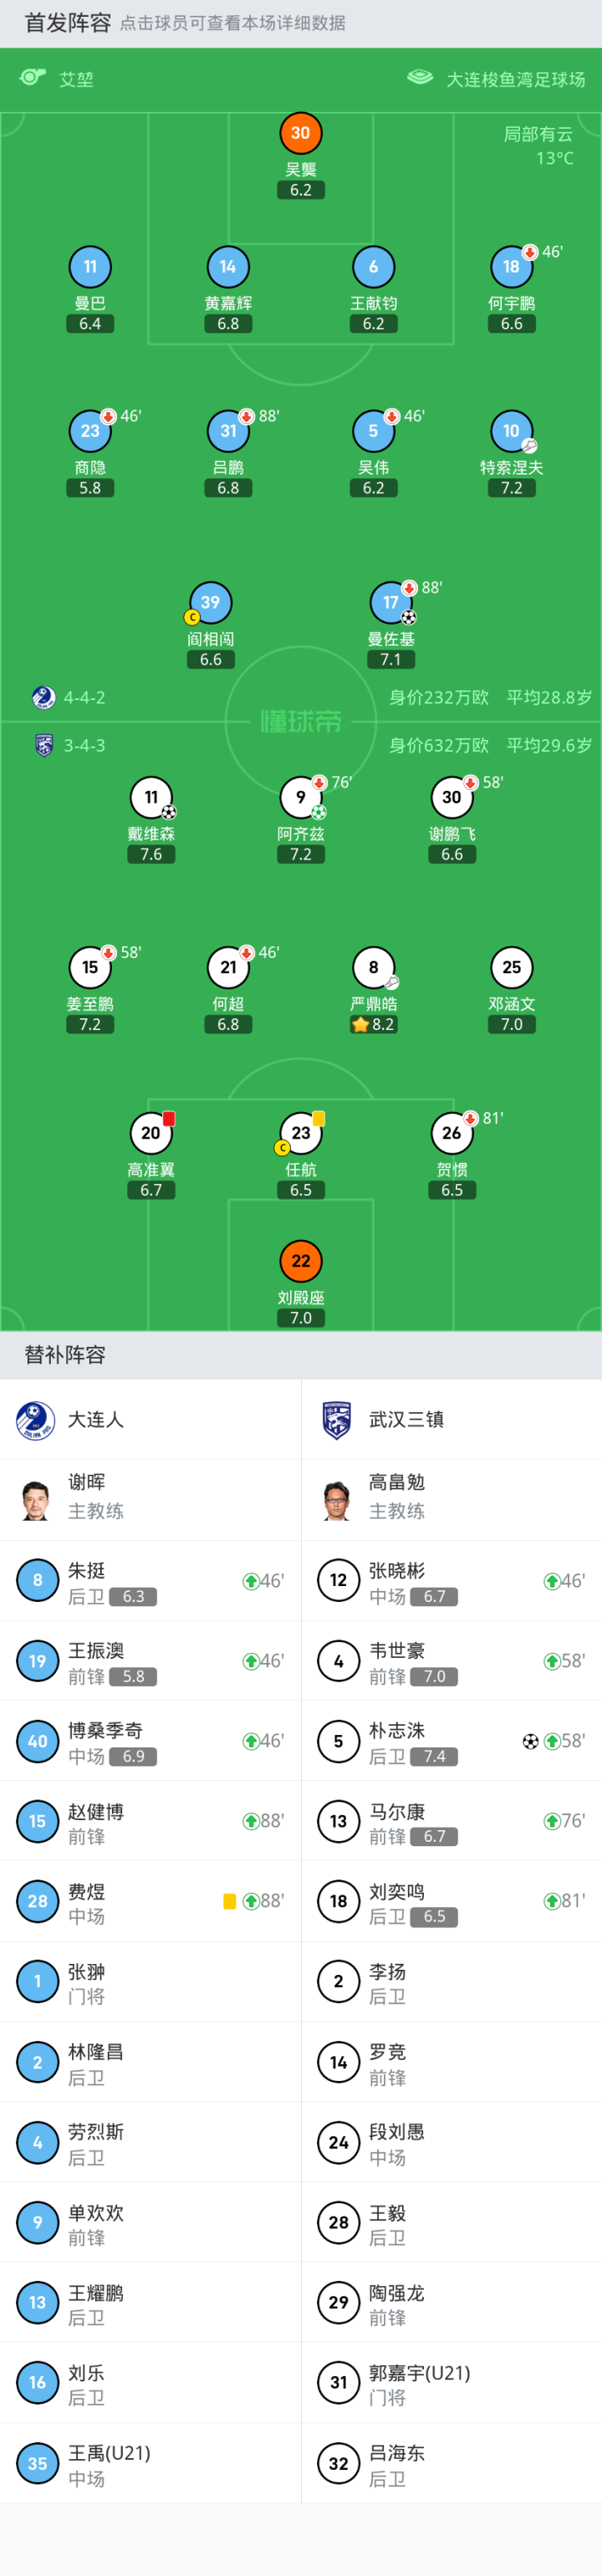Tap captain 阎相闯's number 39 circle
The image size is (602, 2576).
point(210,602)
